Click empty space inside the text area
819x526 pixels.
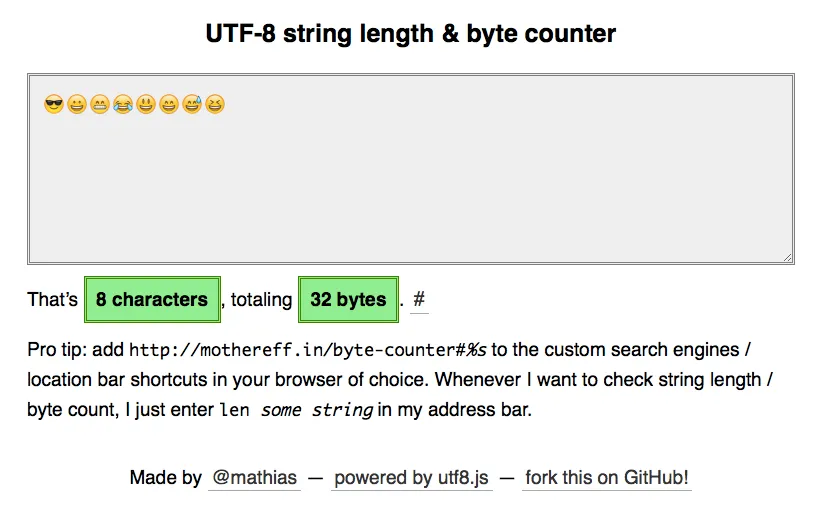tap(410, 190)
